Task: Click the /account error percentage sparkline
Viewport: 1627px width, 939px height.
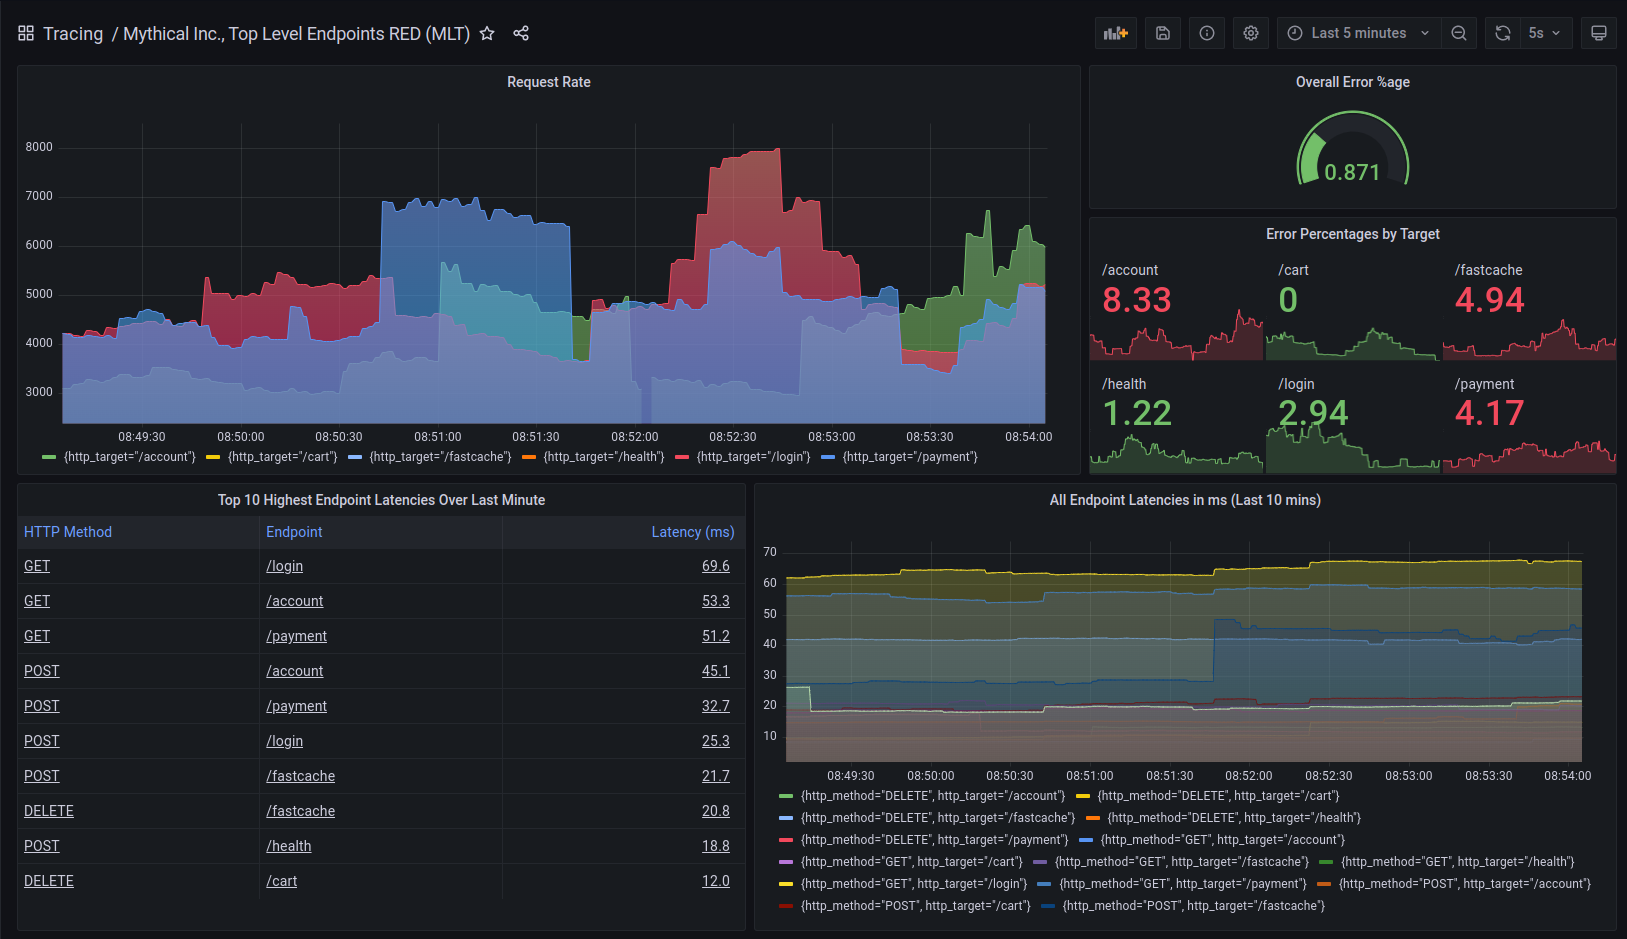Action: [1176, 340]
